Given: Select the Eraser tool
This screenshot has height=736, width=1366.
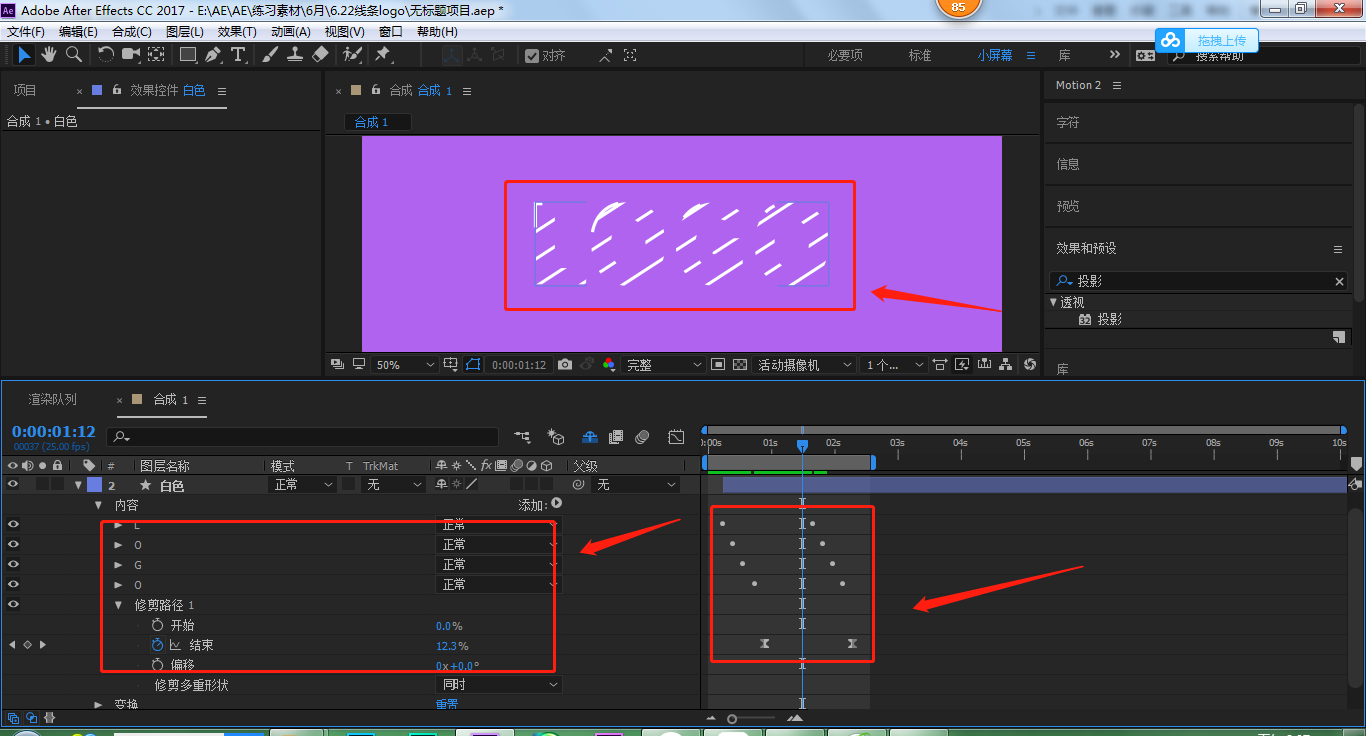Looking at the screenshot, I should pyautogui.click(x=320, y=54).
